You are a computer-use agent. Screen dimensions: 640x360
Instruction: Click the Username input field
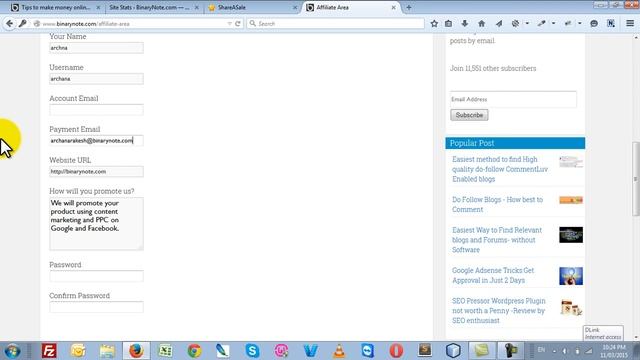click(96, 79)
